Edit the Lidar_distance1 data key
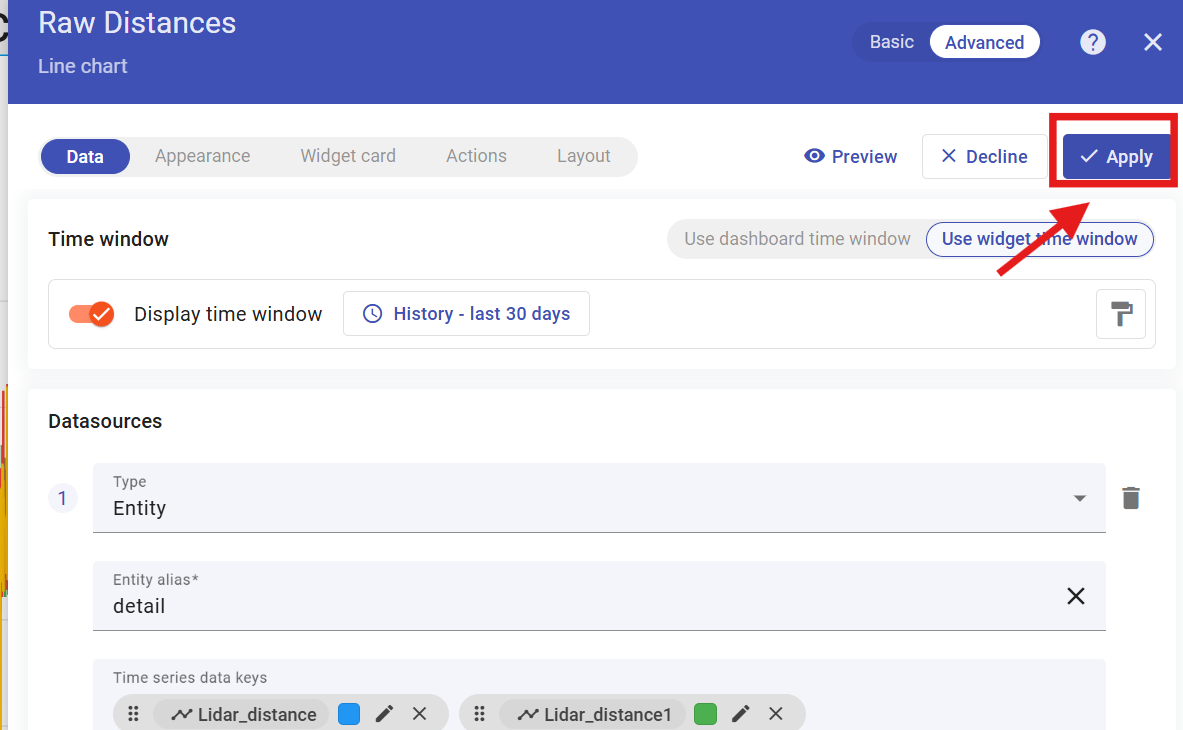The image size is (1183, 730). tap(740, 714)
